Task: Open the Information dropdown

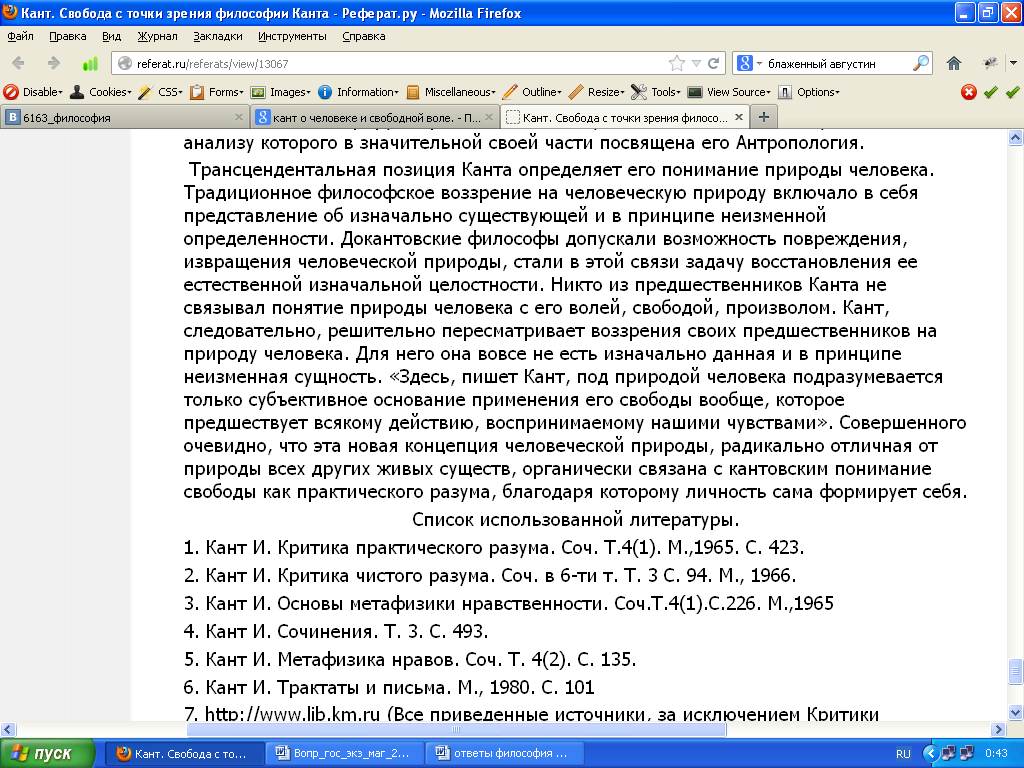Action: coord(359,92)
